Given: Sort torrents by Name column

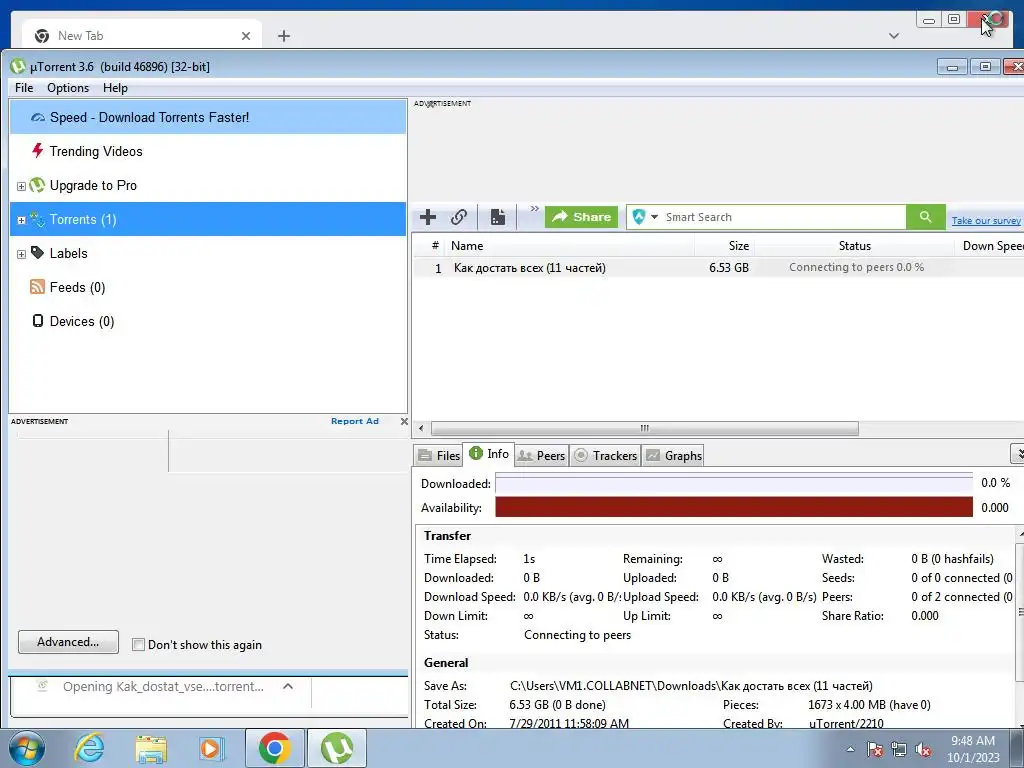Looking at the screenshot, I should (x=569, y=246).
